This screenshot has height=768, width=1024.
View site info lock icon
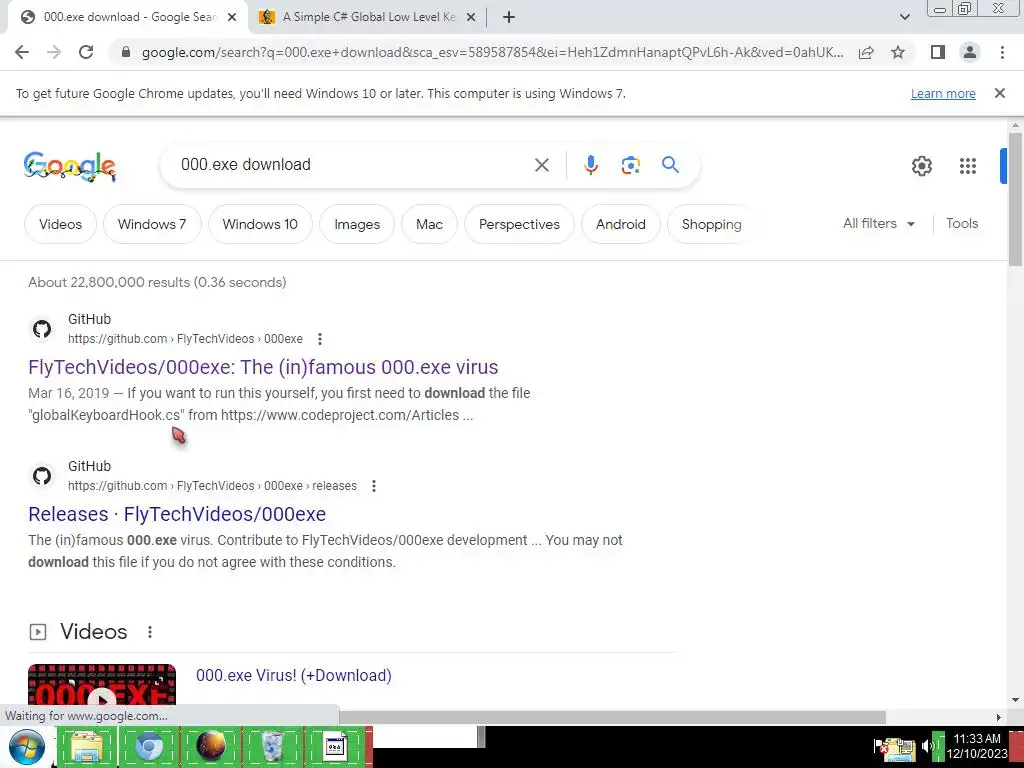(x=126, y=52)
